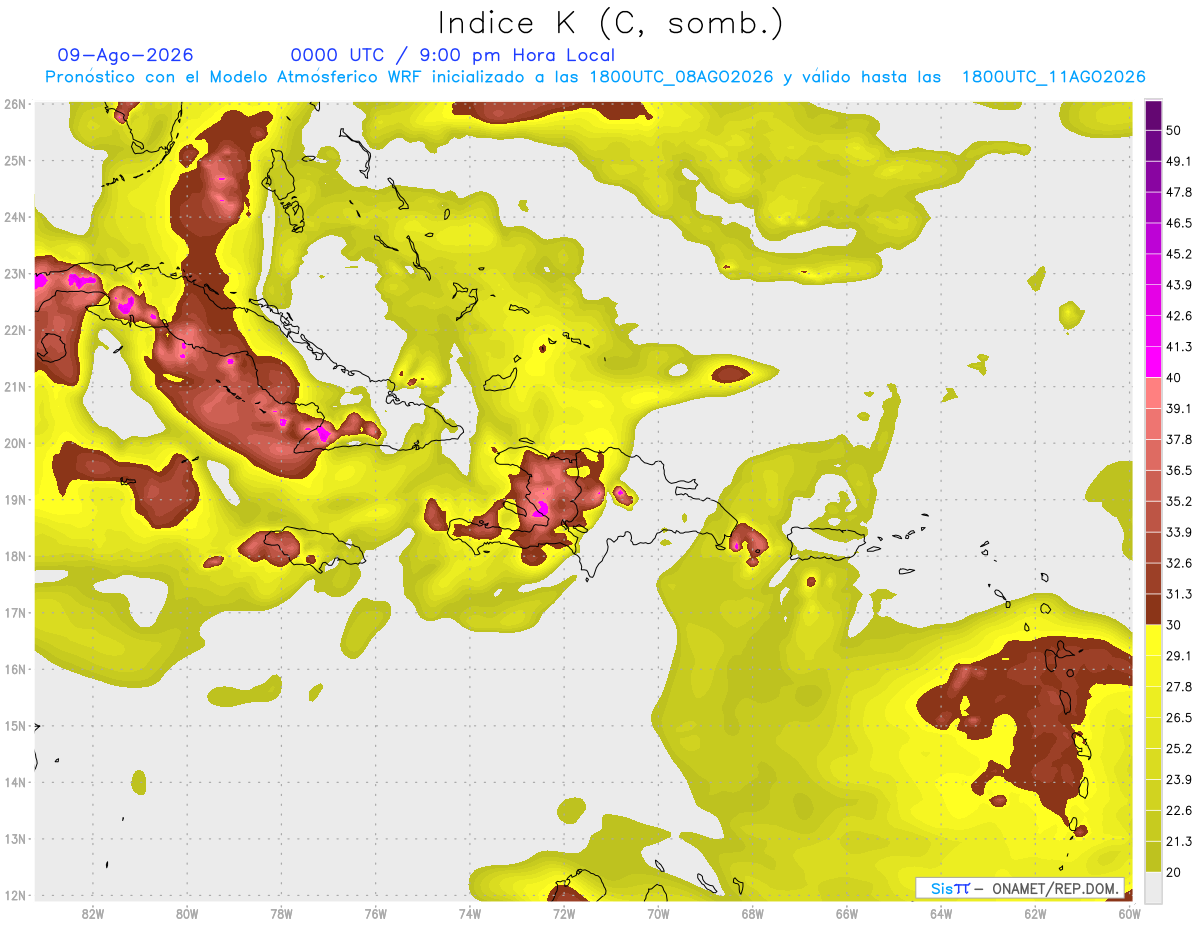
Task: Click the 60W longitude axis label
Action: [1130, 913]
